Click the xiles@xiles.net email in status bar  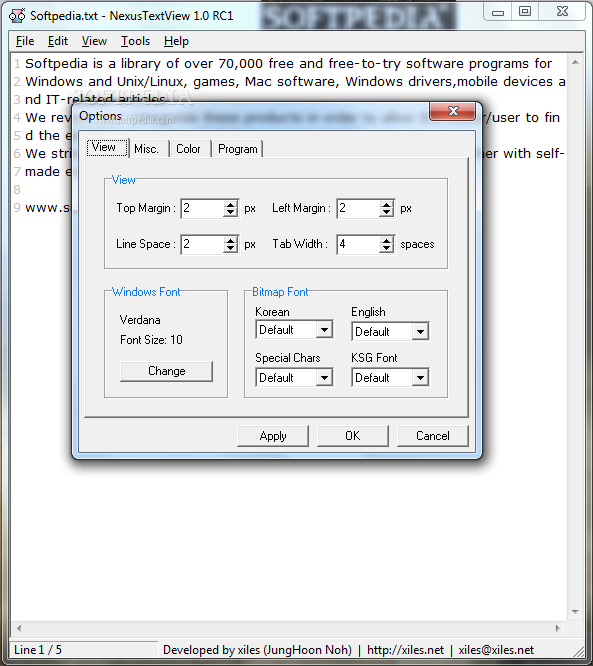click(x=496, y=650)
